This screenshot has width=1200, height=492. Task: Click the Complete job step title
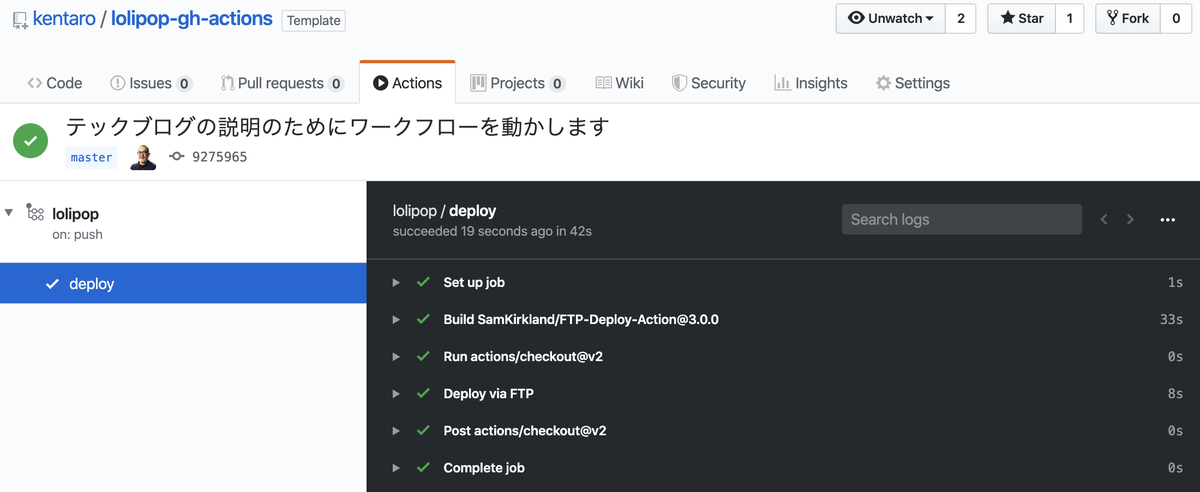coord(484,468)
